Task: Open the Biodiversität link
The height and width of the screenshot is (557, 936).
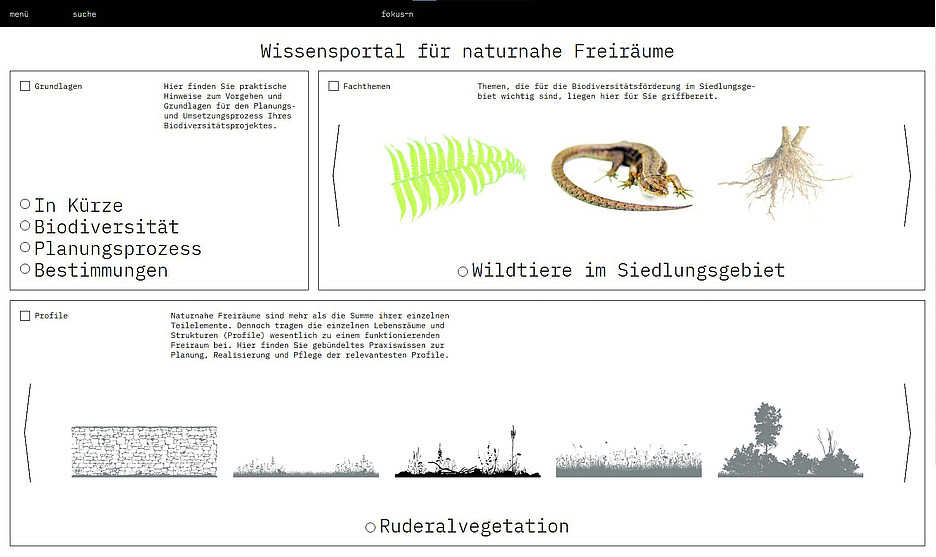Action: pos(106,227)
